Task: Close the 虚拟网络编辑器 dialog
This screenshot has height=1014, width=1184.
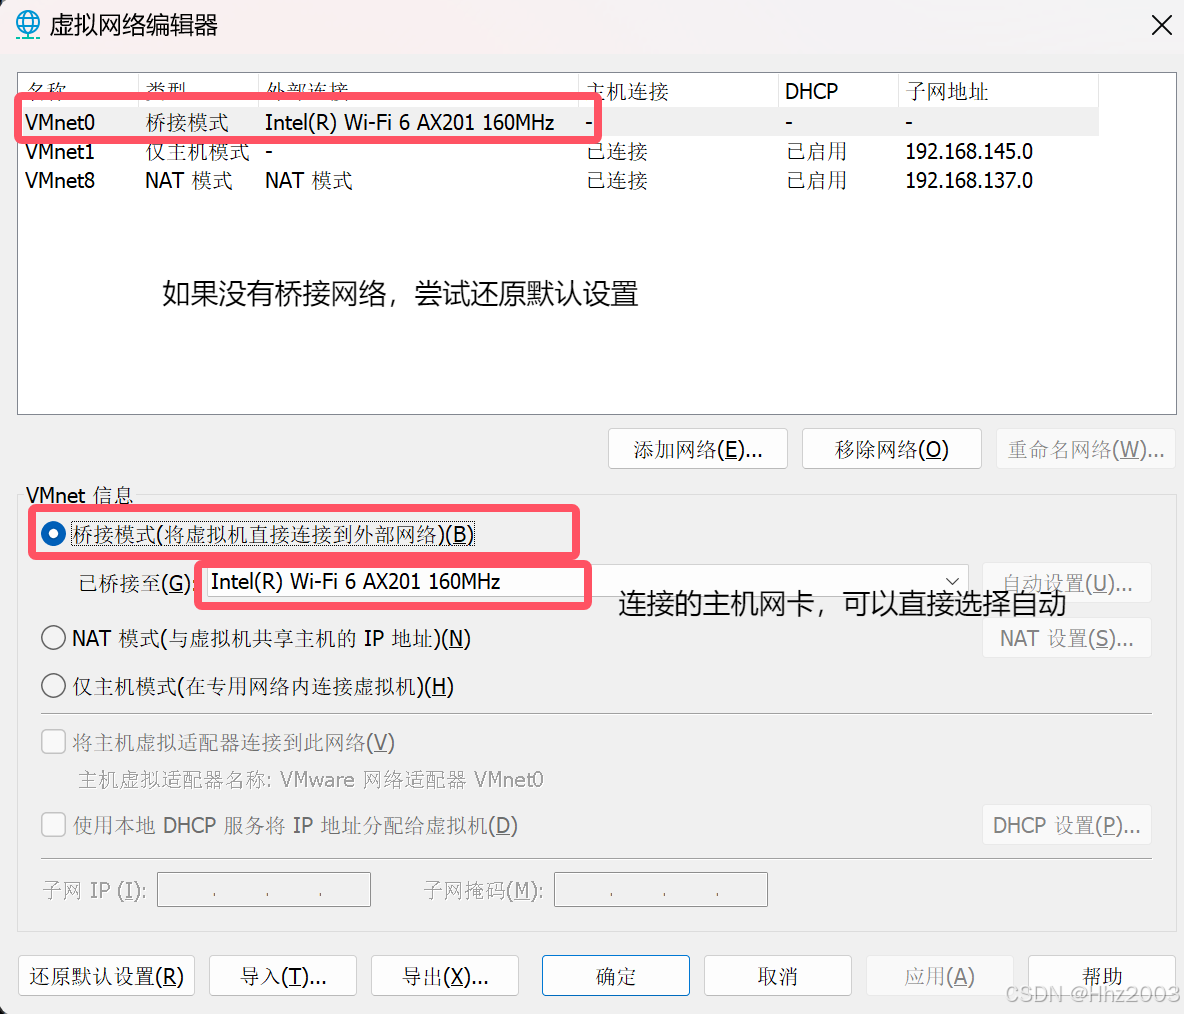Action: [x=1161, y=25]
